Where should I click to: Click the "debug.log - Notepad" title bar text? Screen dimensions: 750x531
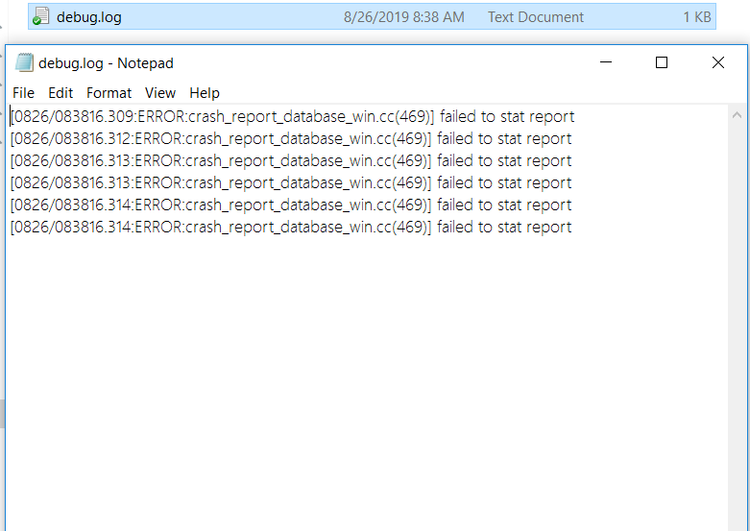point(106,63)
